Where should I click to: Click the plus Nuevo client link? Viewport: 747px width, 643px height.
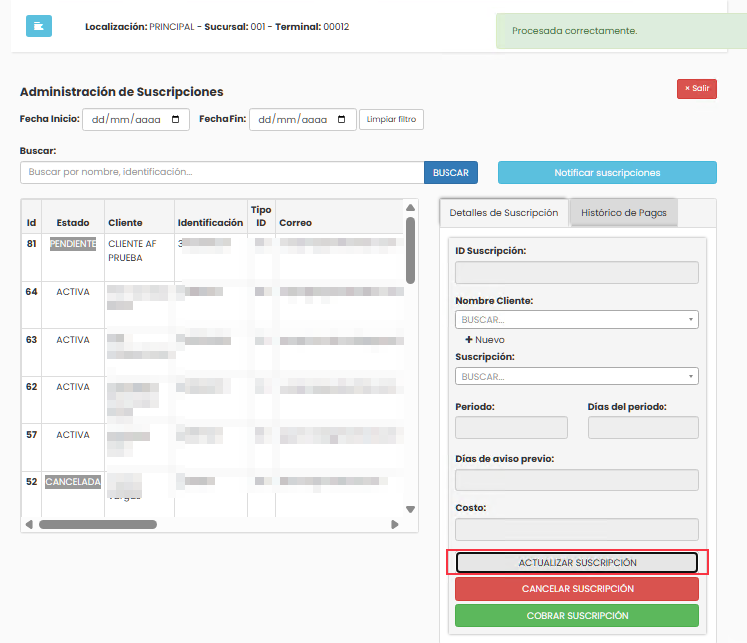pos(485,340)
